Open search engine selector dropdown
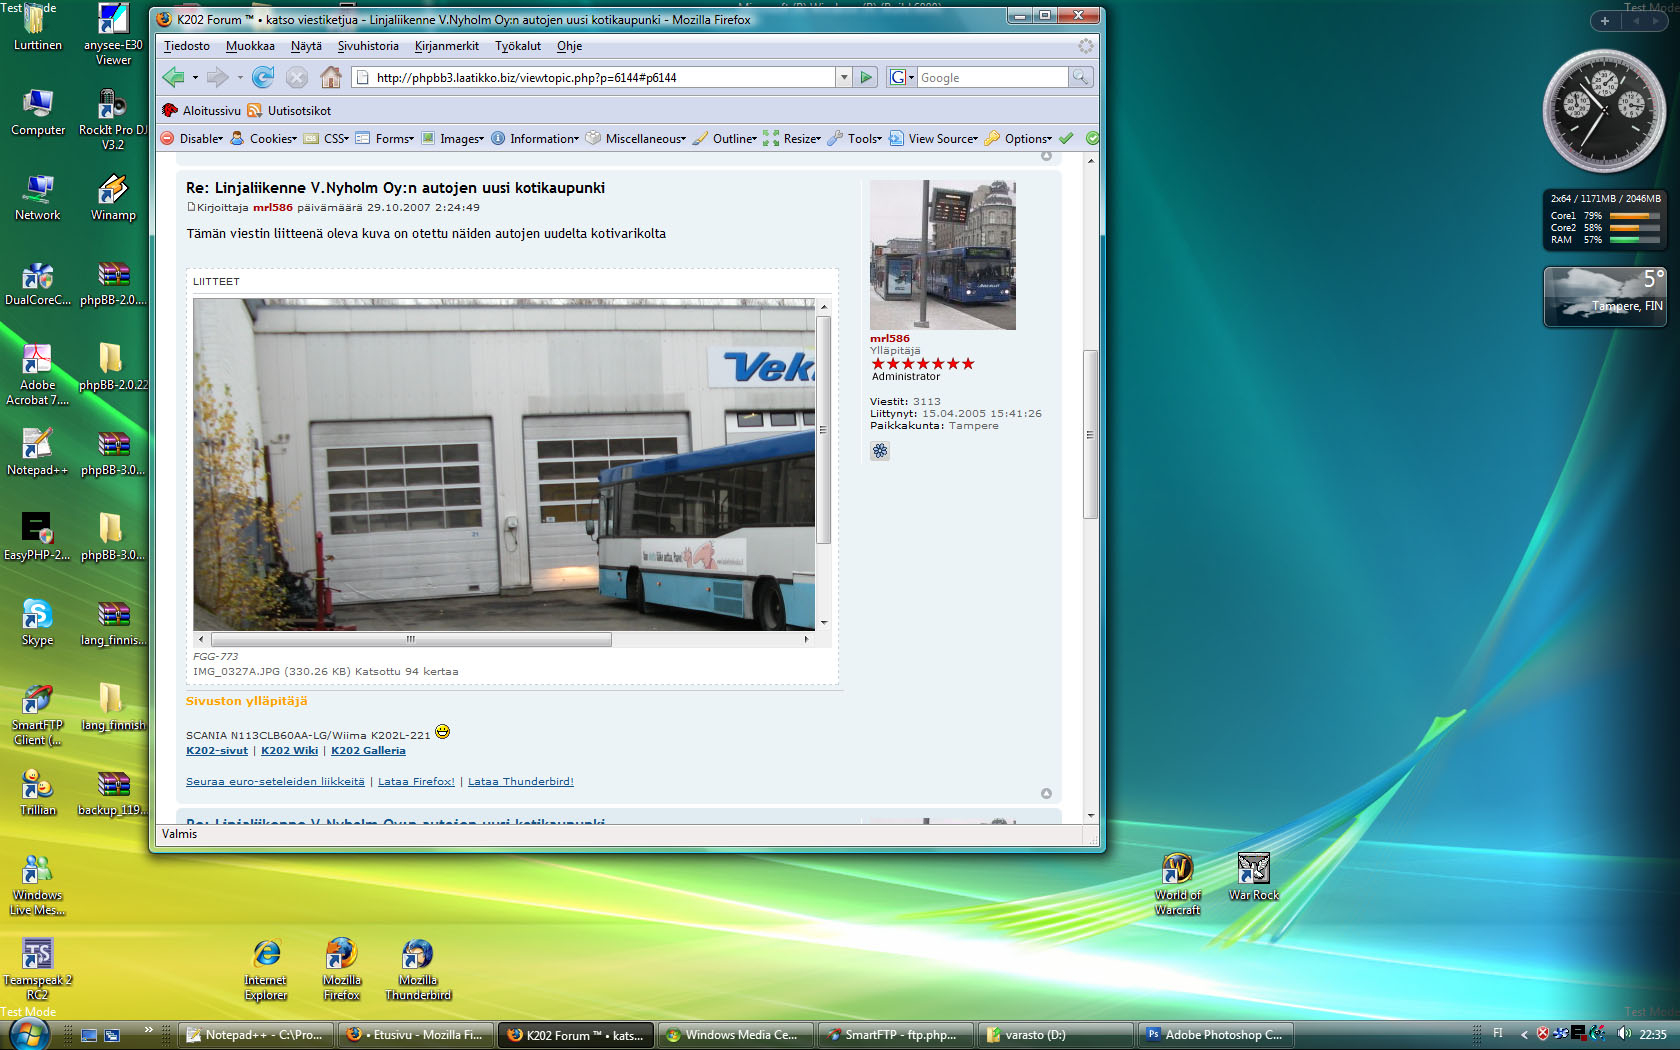The image size is (1680, 1050). (902, 77)
